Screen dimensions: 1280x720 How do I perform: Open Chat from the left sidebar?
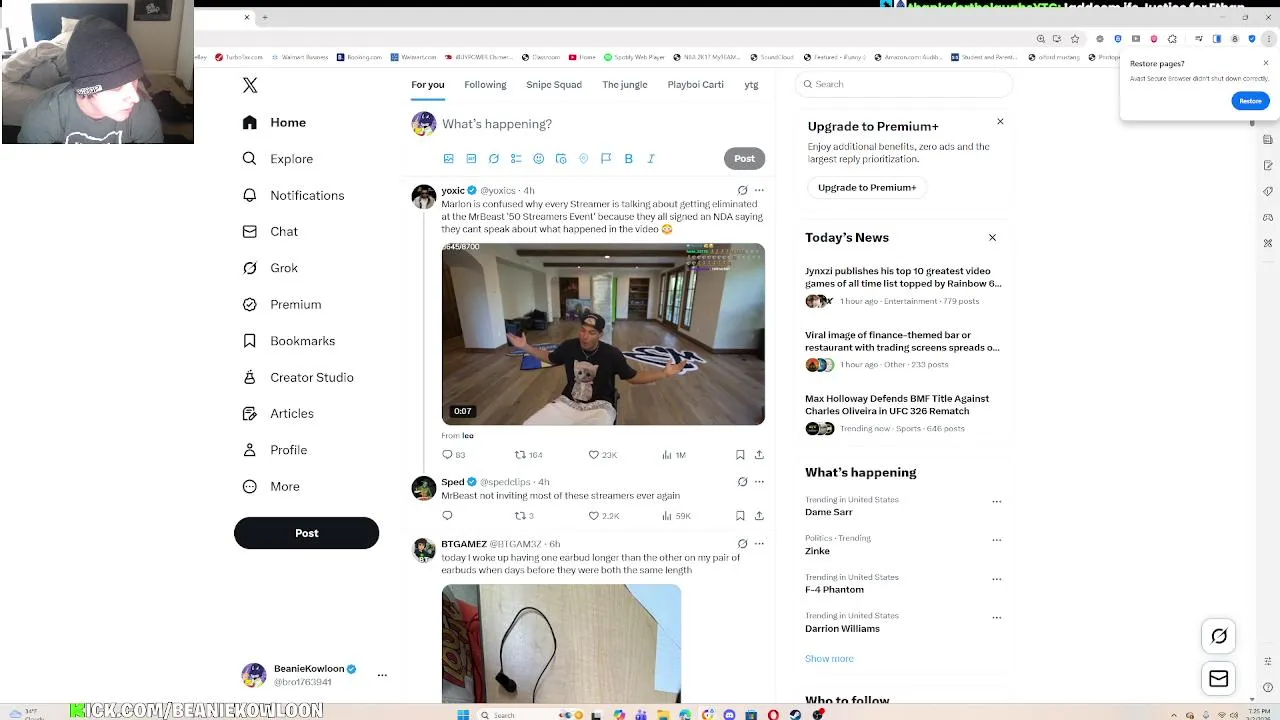(x=270, y=231)
